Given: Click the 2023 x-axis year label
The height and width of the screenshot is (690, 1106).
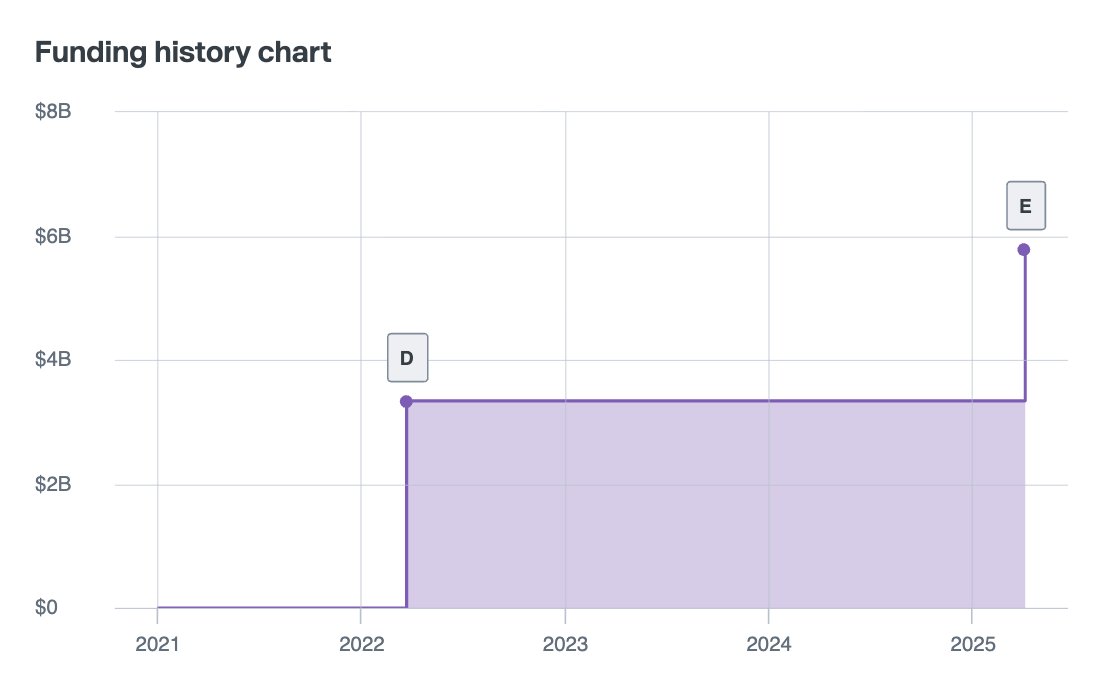Looking at the screenshot, I should [x=565, y=644].
